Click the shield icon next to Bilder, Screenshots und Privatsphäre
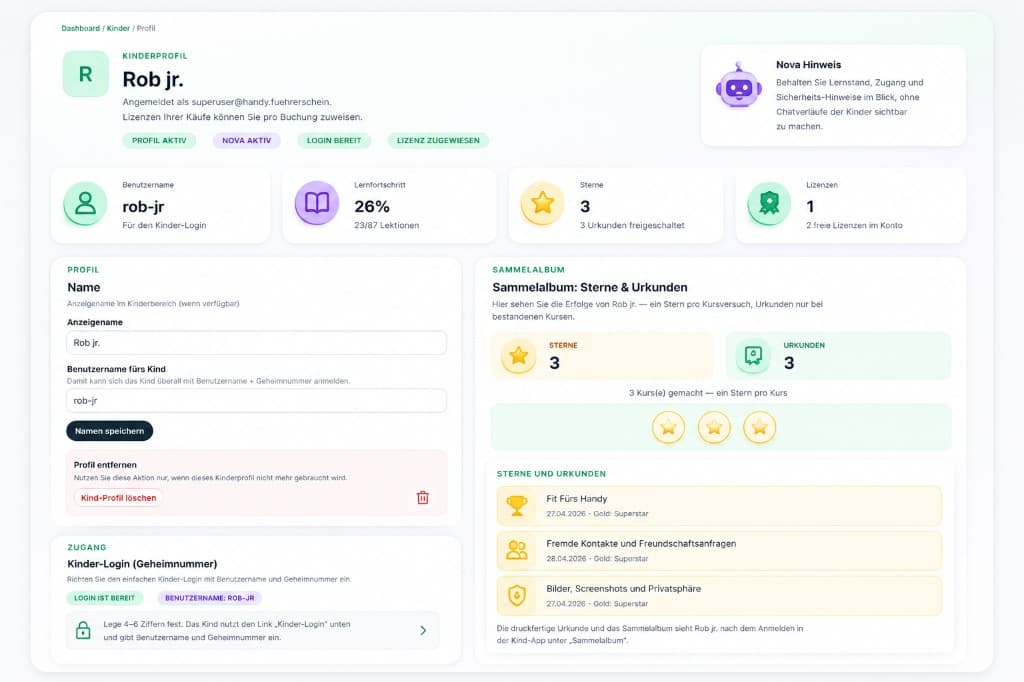This screenshot has height=682, width=1024. pos(517,595)
